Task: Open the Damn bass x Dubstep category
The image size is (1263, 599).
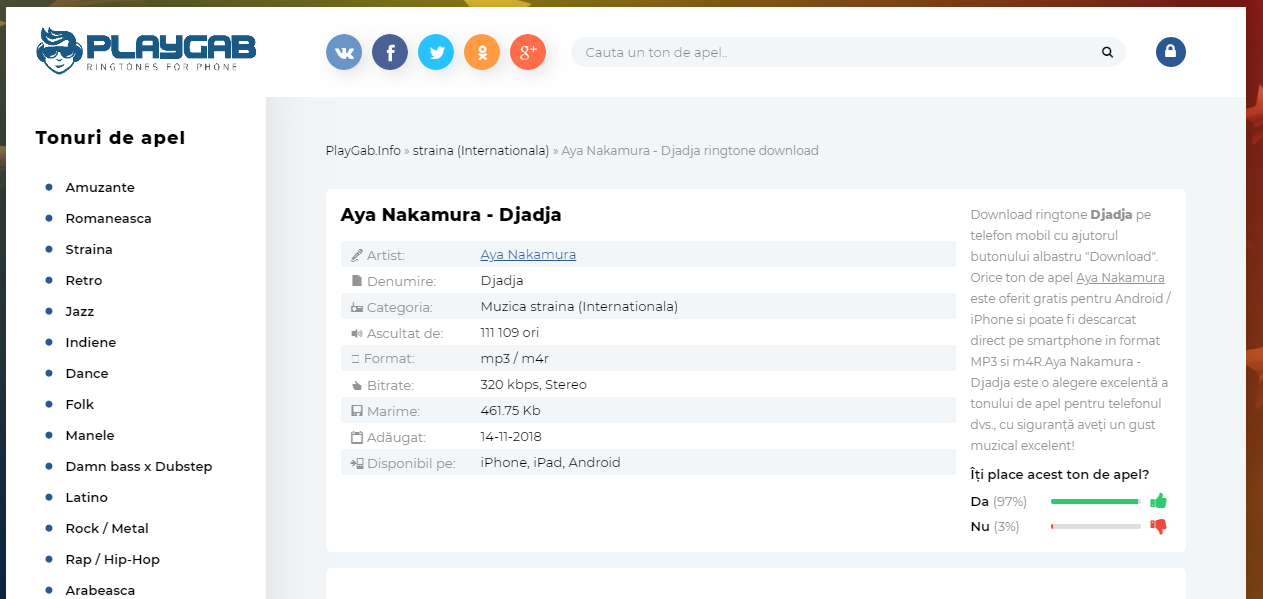Action: point(139,466)
